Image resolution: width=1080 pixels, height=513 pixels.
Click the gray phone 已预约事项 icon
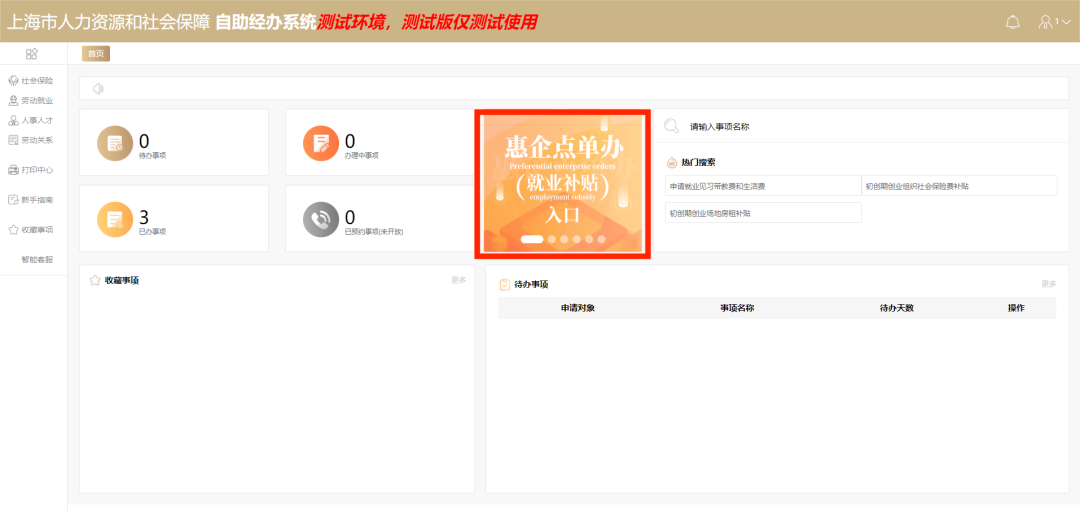(x=321, y=219)
